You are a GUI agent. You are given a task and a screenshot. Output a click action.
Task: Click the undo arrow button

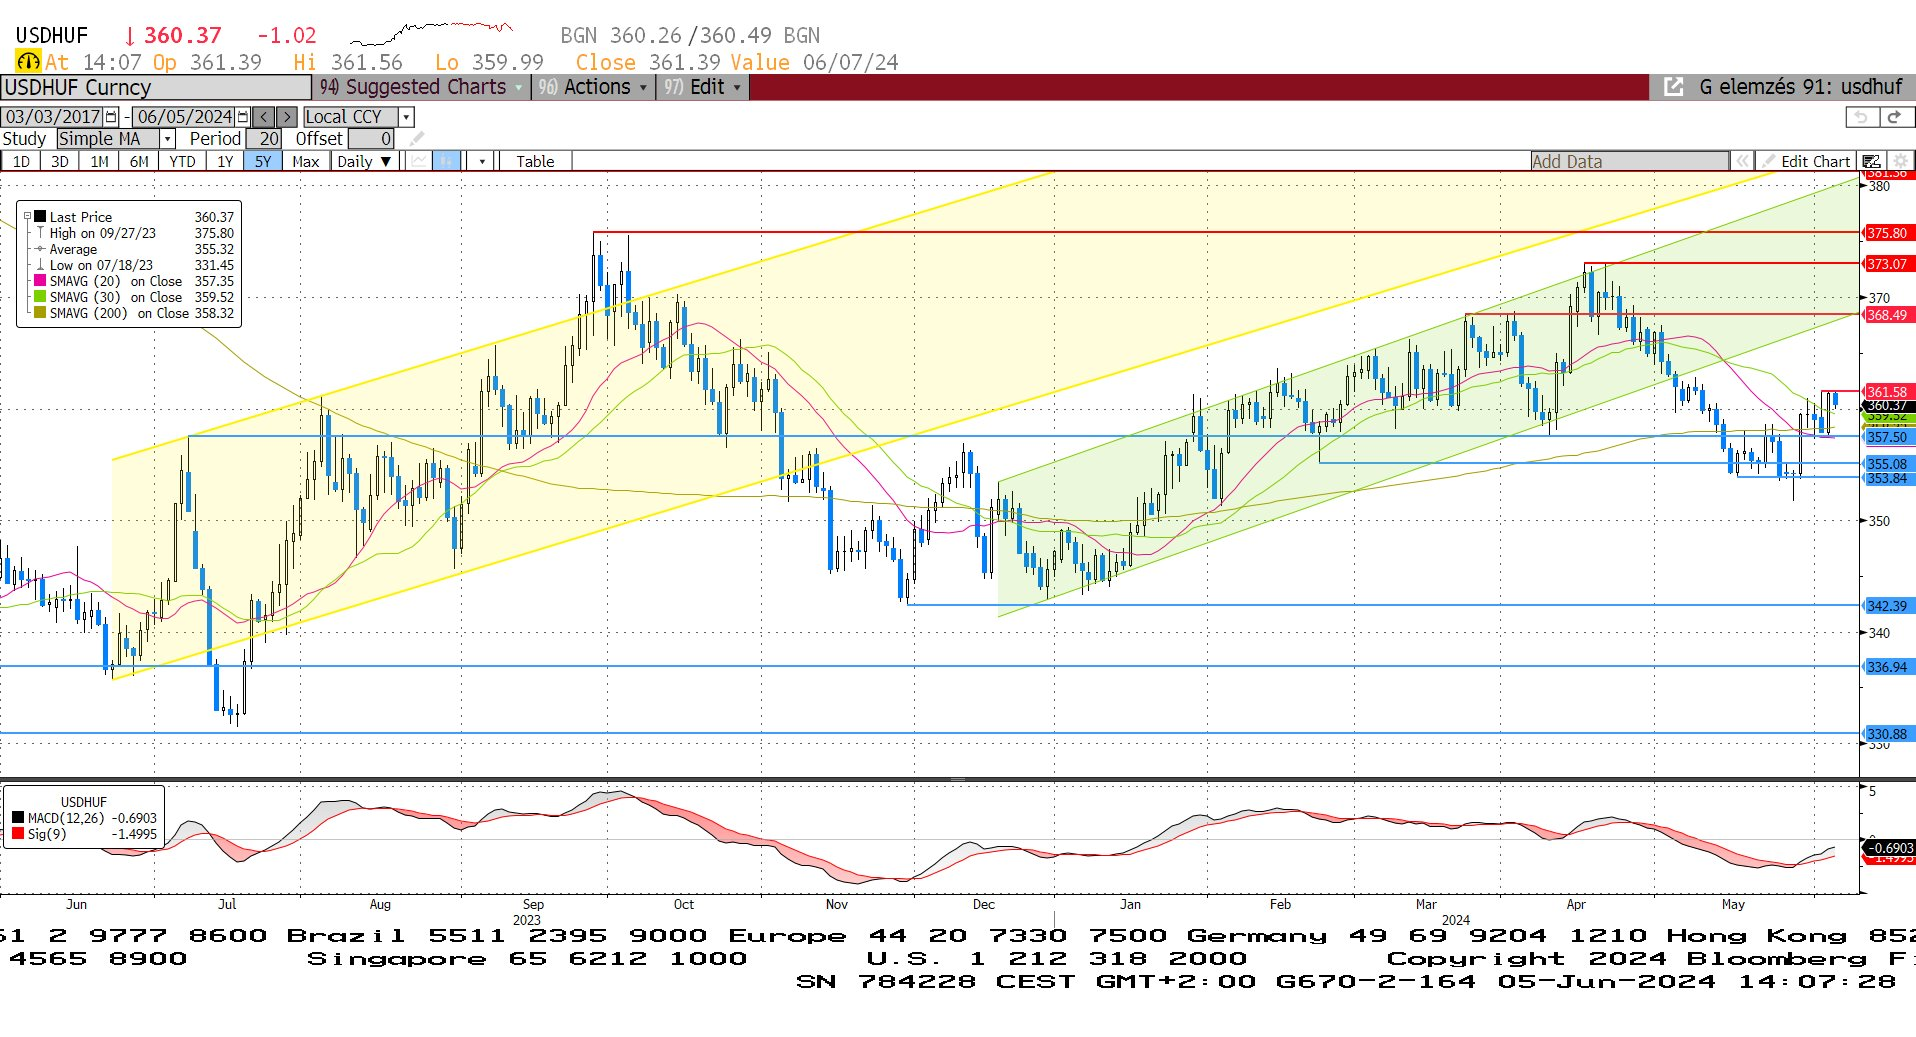[1861, 117]
